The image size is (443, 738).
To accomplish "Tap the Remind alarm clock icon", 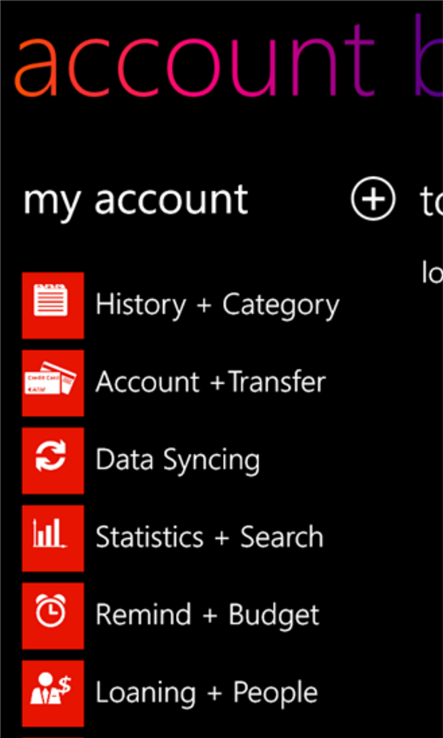I will 53,616.
